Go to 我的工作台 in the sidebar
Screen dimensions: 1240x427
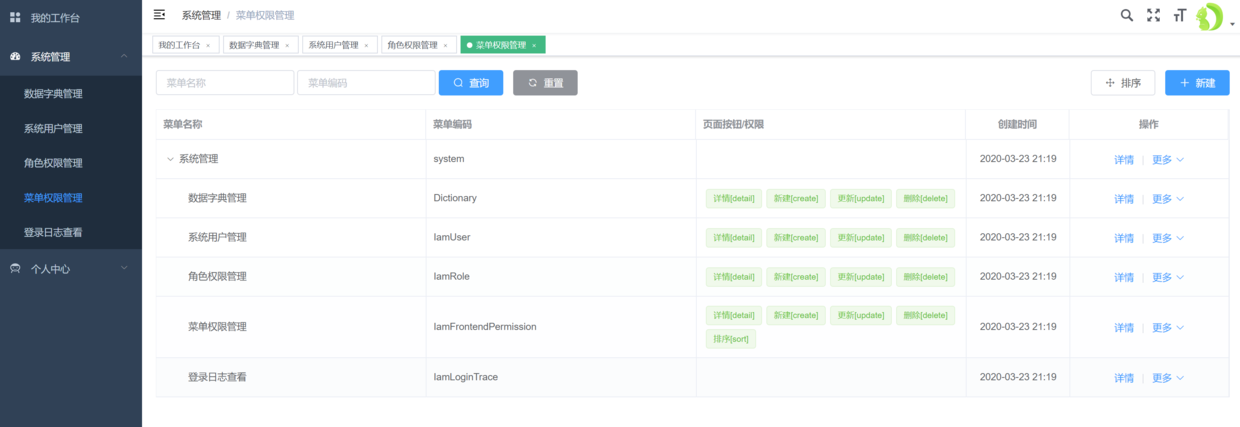71,17
